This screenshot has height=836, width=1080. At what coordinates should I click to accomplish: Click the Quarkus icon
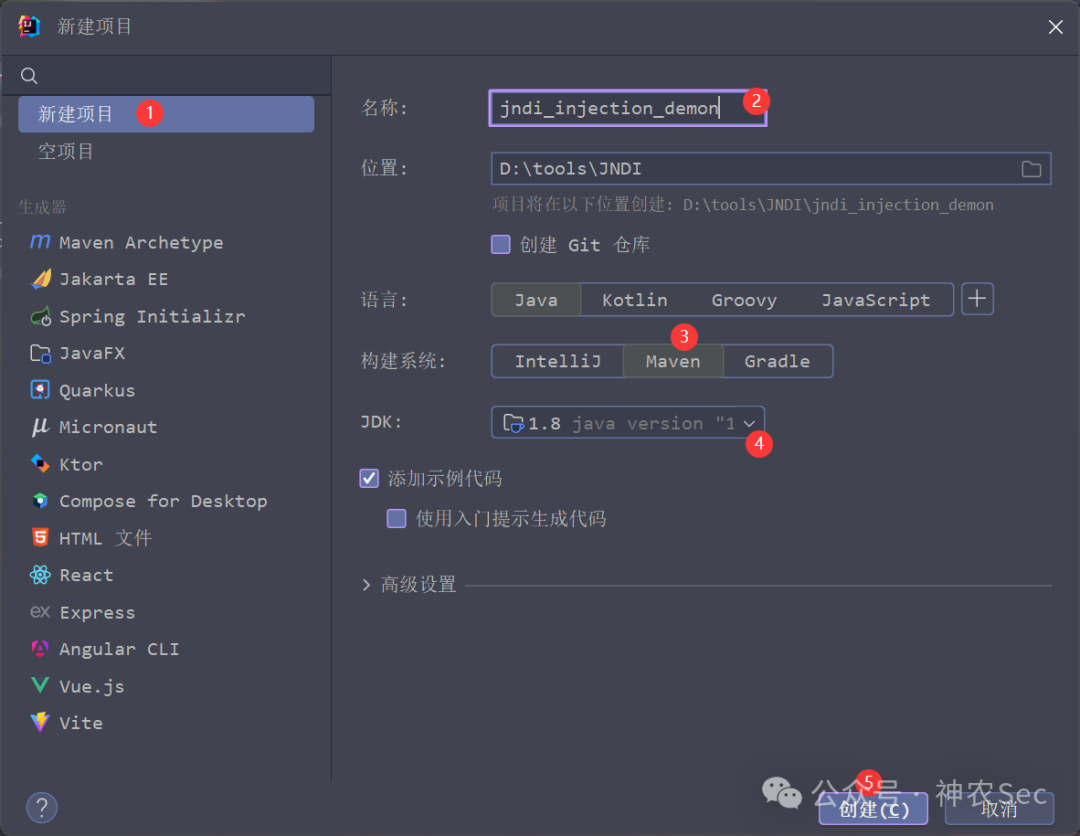(41, 390)
